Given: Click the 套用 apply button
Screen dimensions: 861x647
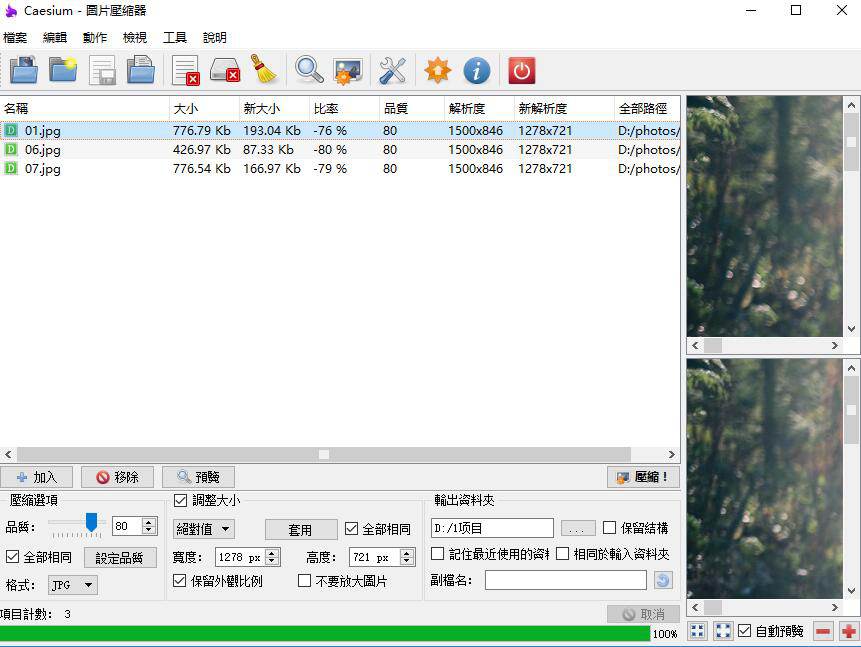Looking at the screenshot, I should click(301, 530).
